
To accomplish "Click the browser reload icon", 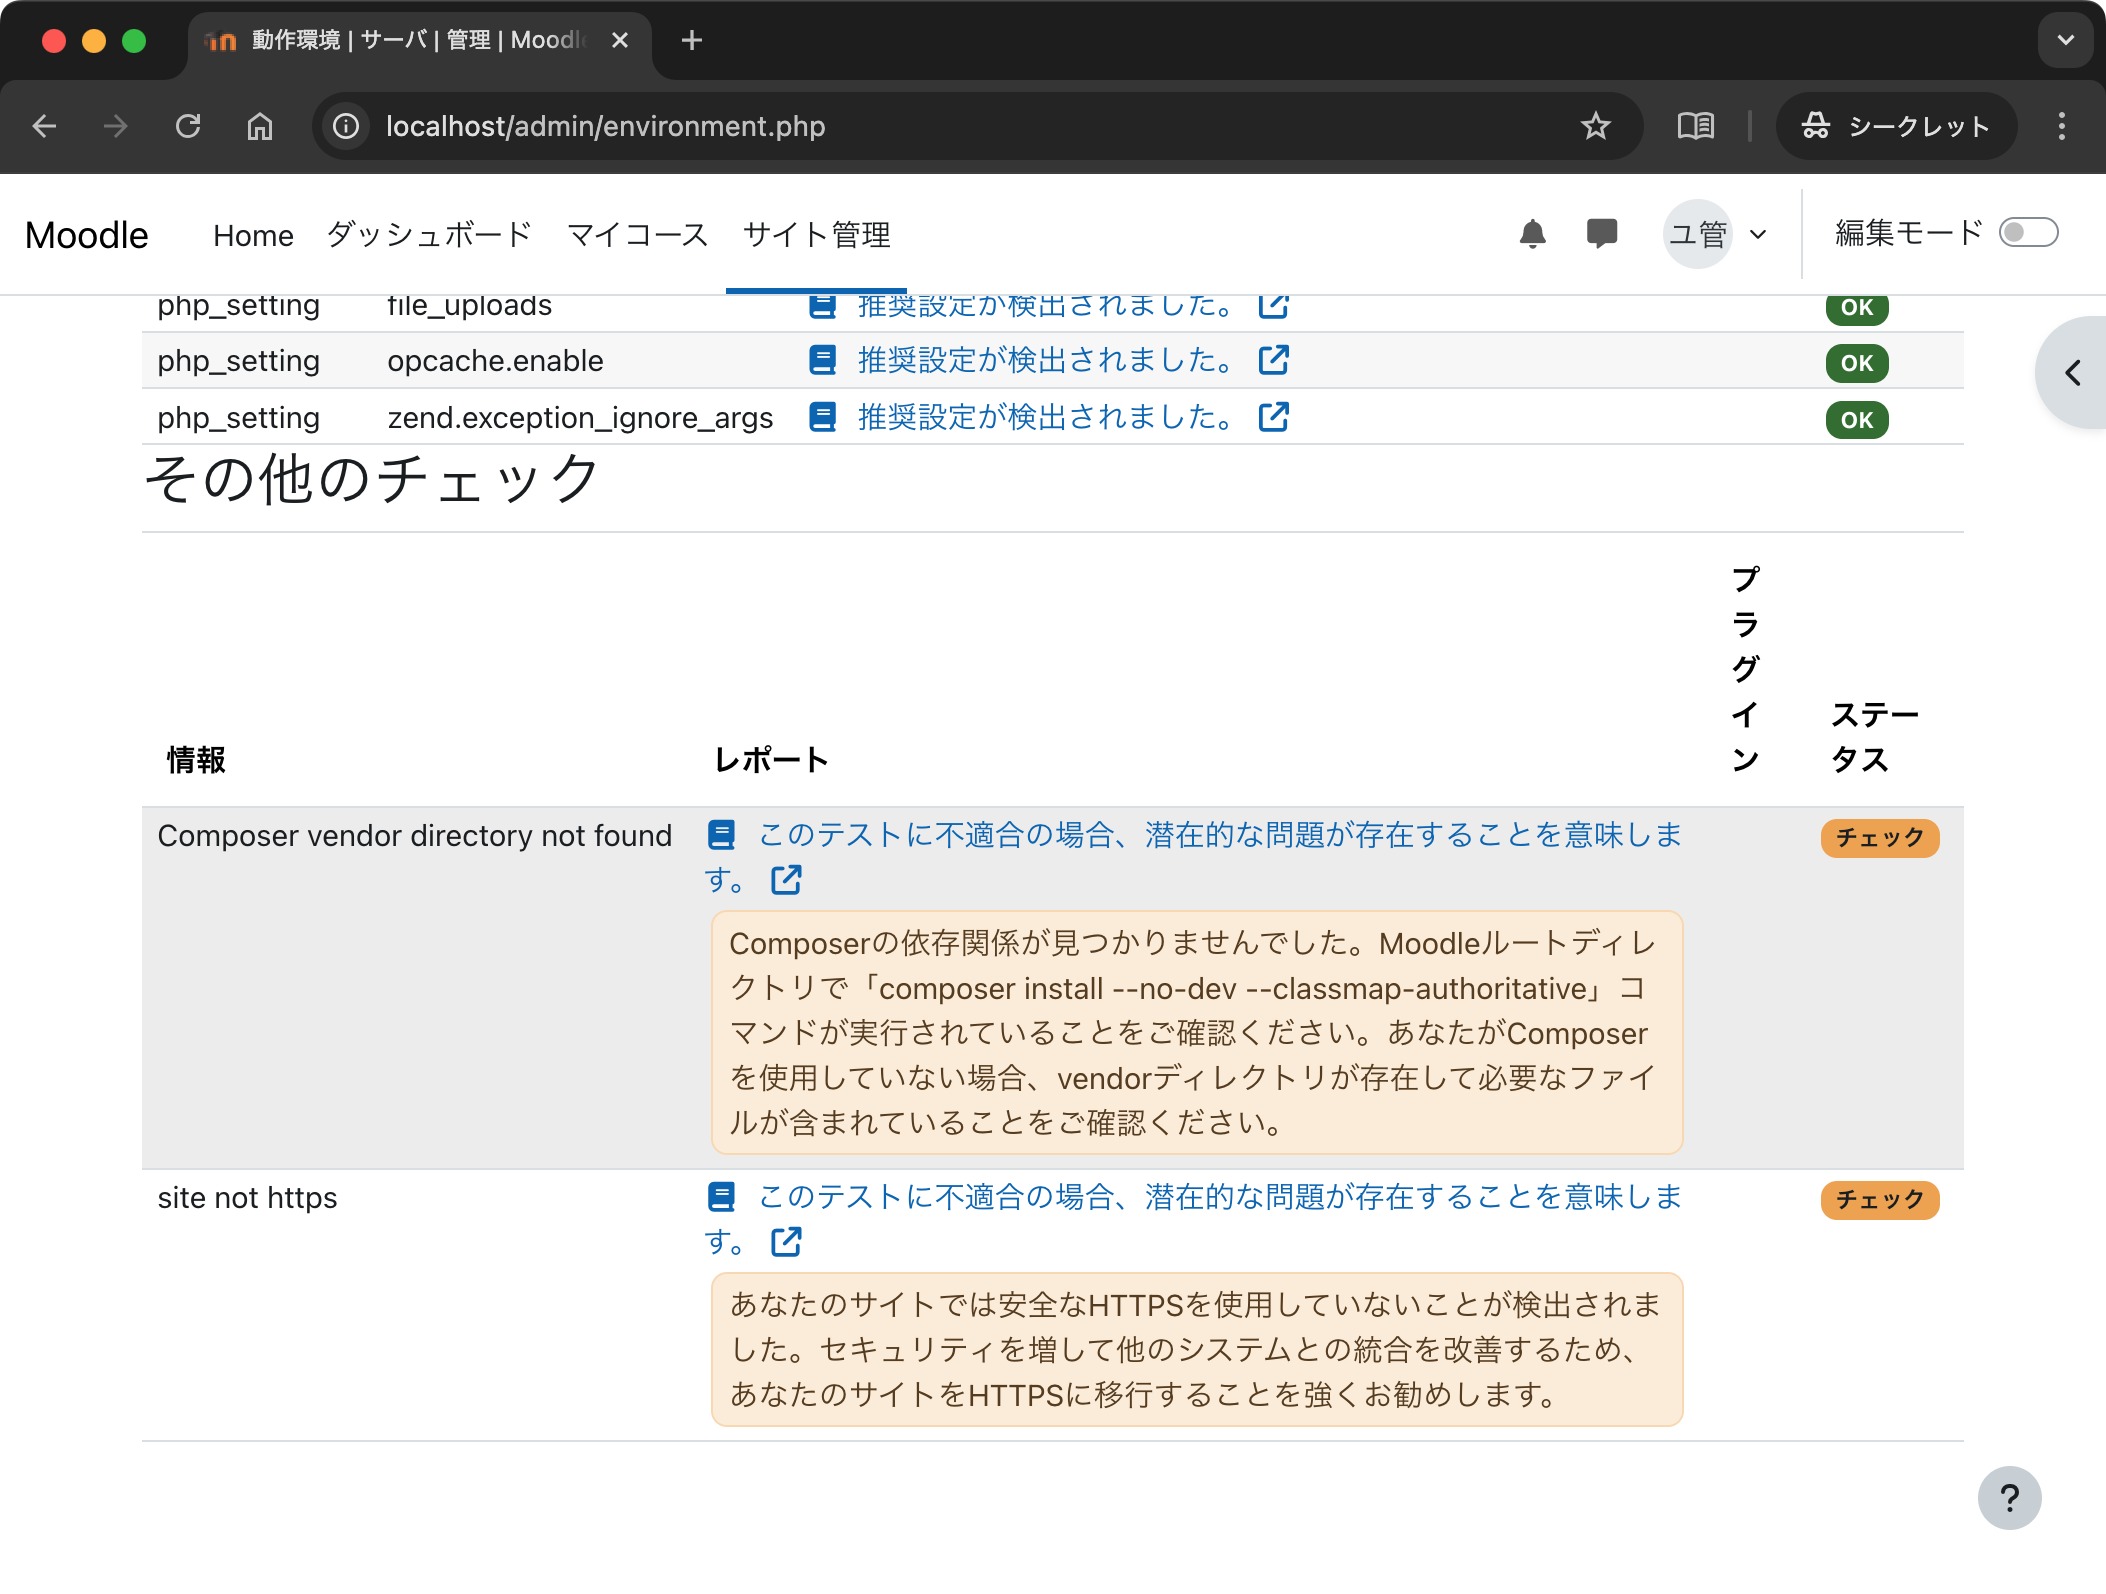I will tap(188, 126).
